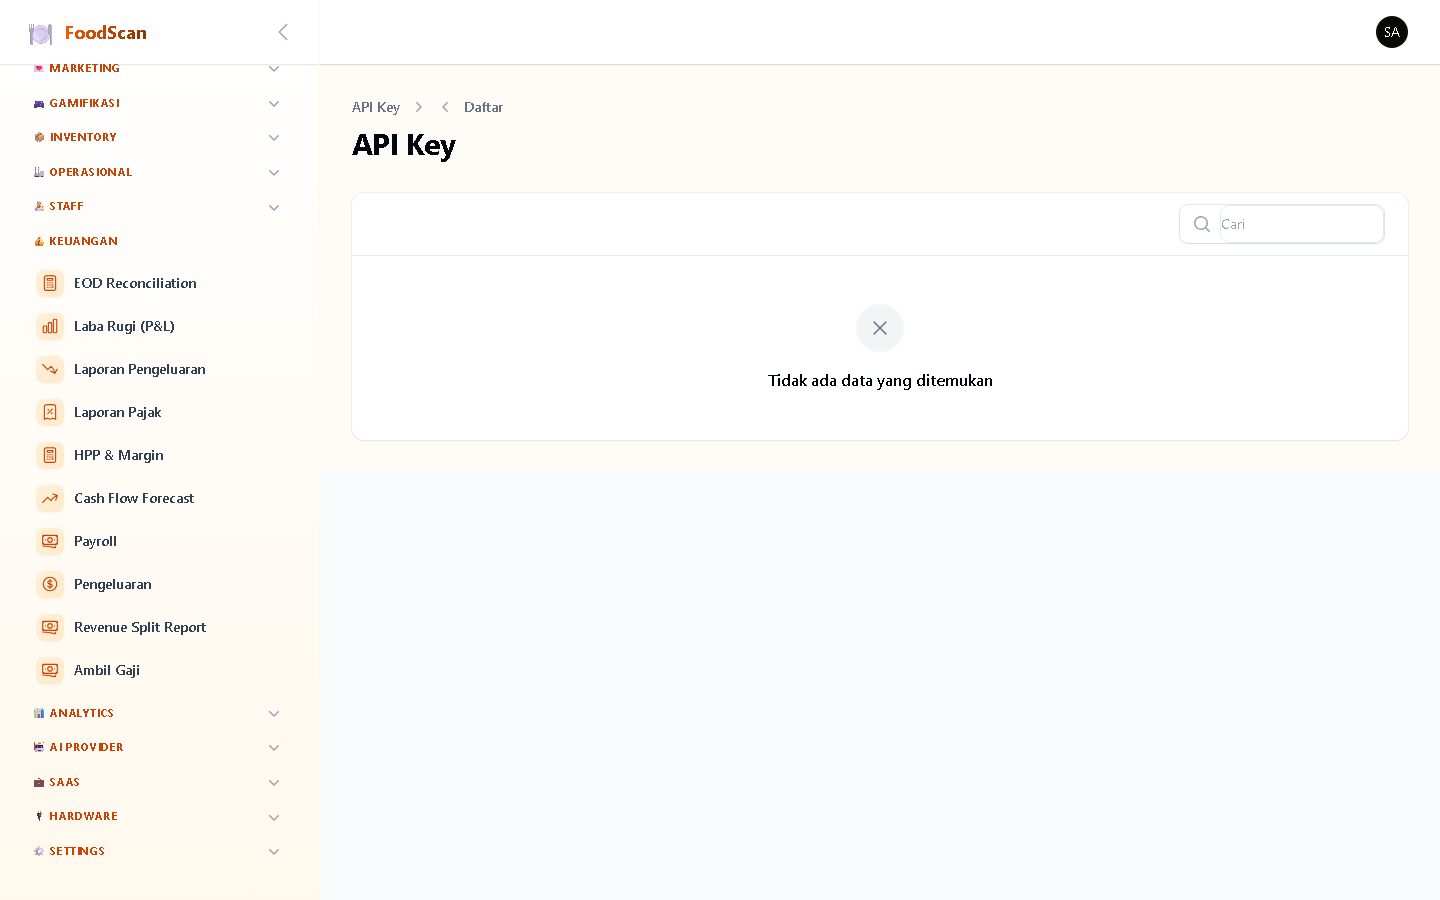Click the Payroll banknote icon
The height and width of the screenshot is (900, 1440).
coord(50,541)
